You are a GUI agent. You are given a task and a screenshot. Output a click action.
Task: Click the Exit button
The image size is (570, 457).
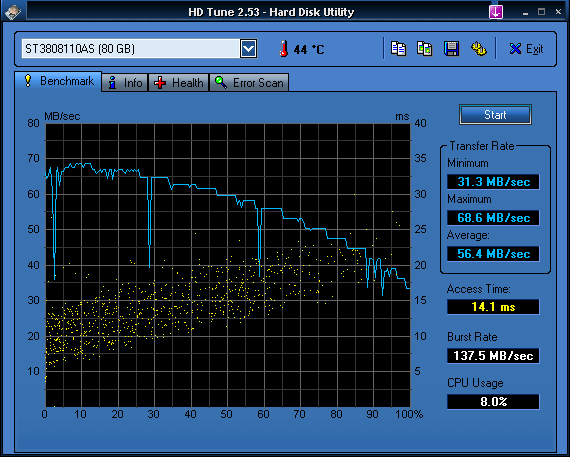526,49
